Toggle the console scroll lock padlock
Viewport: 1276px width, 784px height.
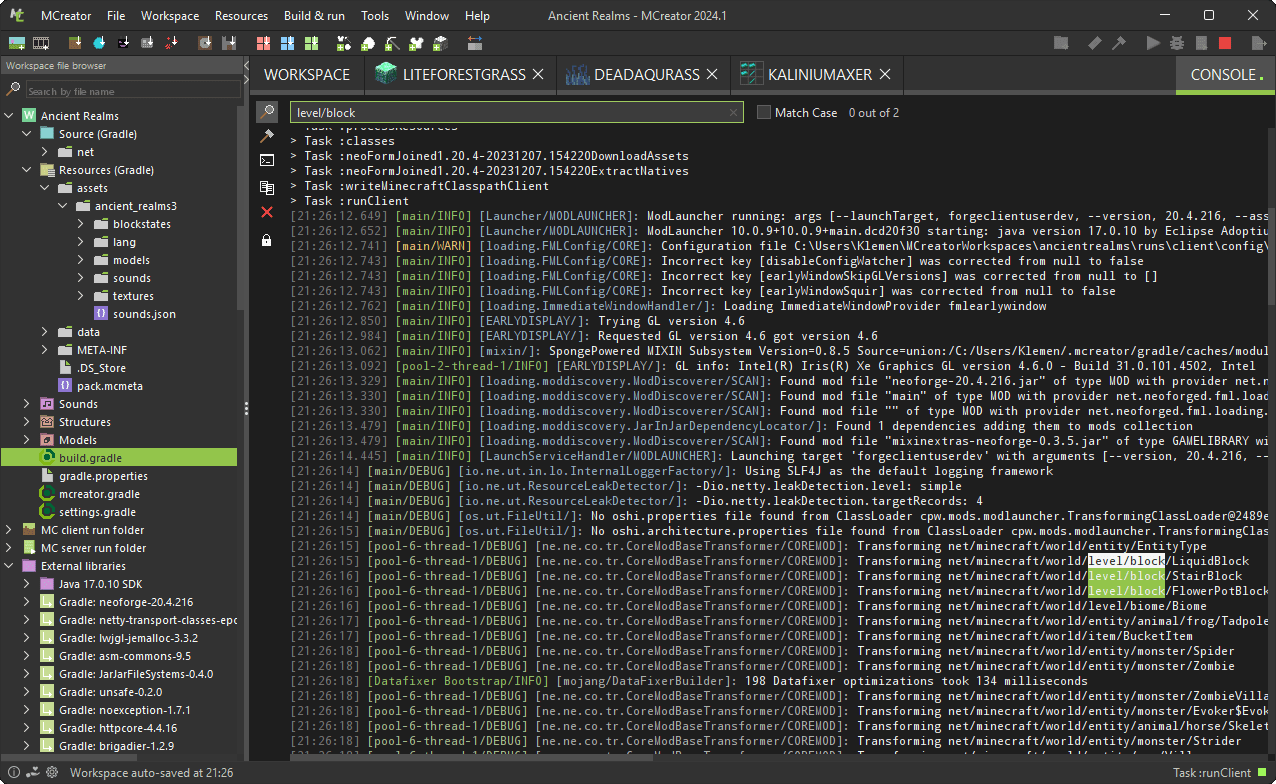point(266,240)
